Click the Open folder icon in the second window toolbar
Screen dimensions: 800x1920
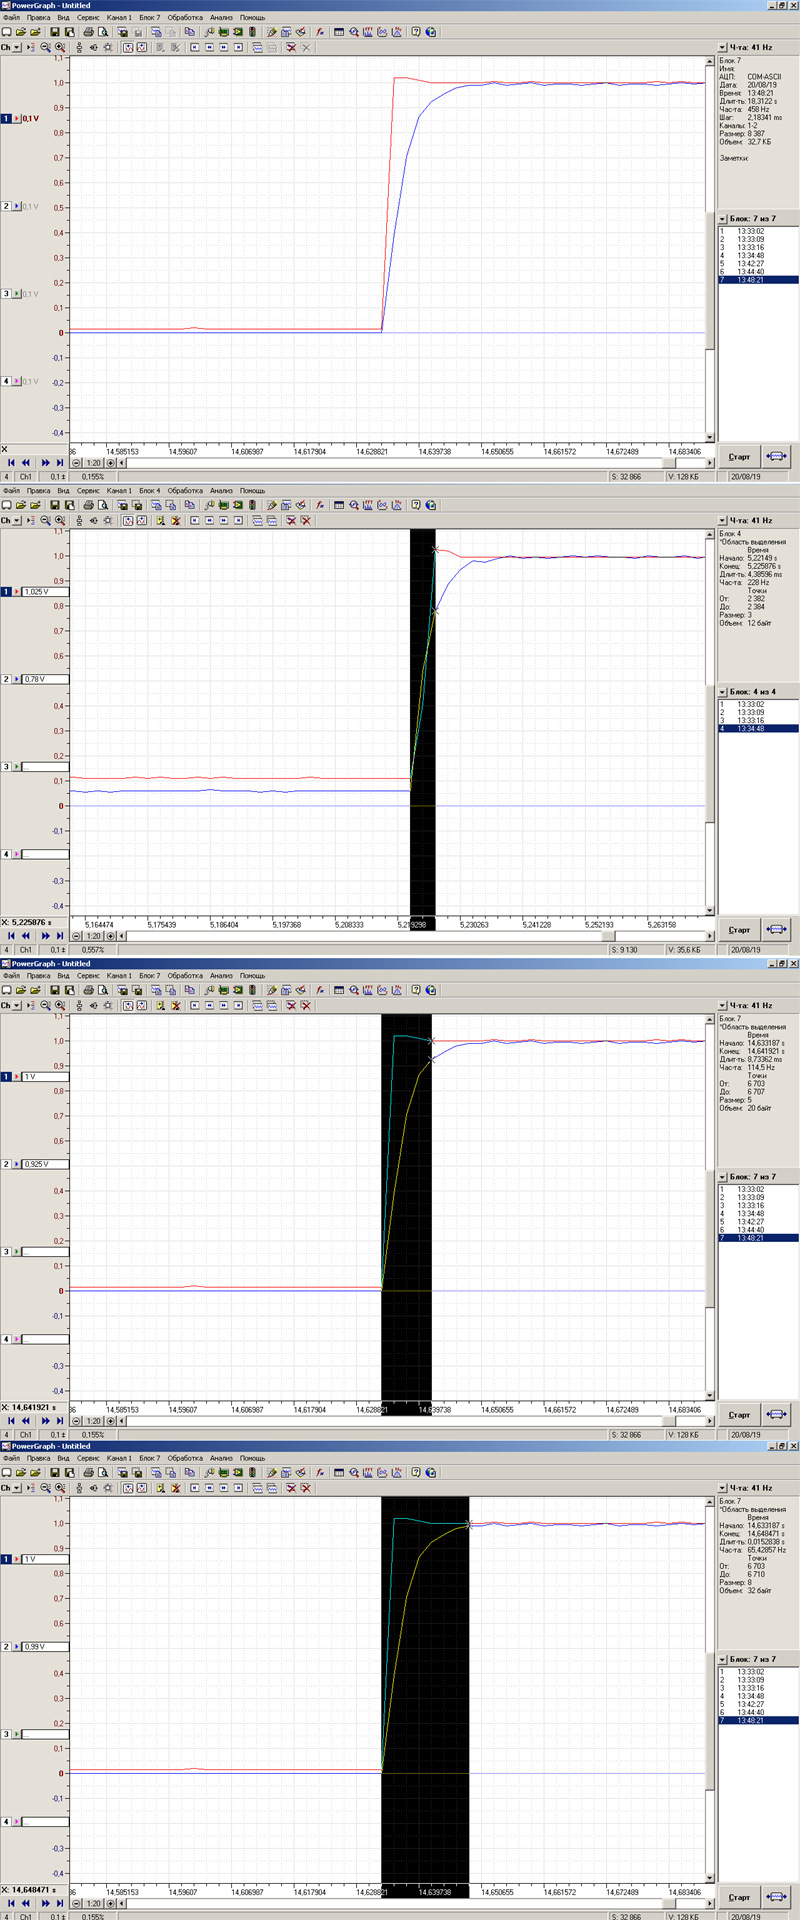click(21, 505)
